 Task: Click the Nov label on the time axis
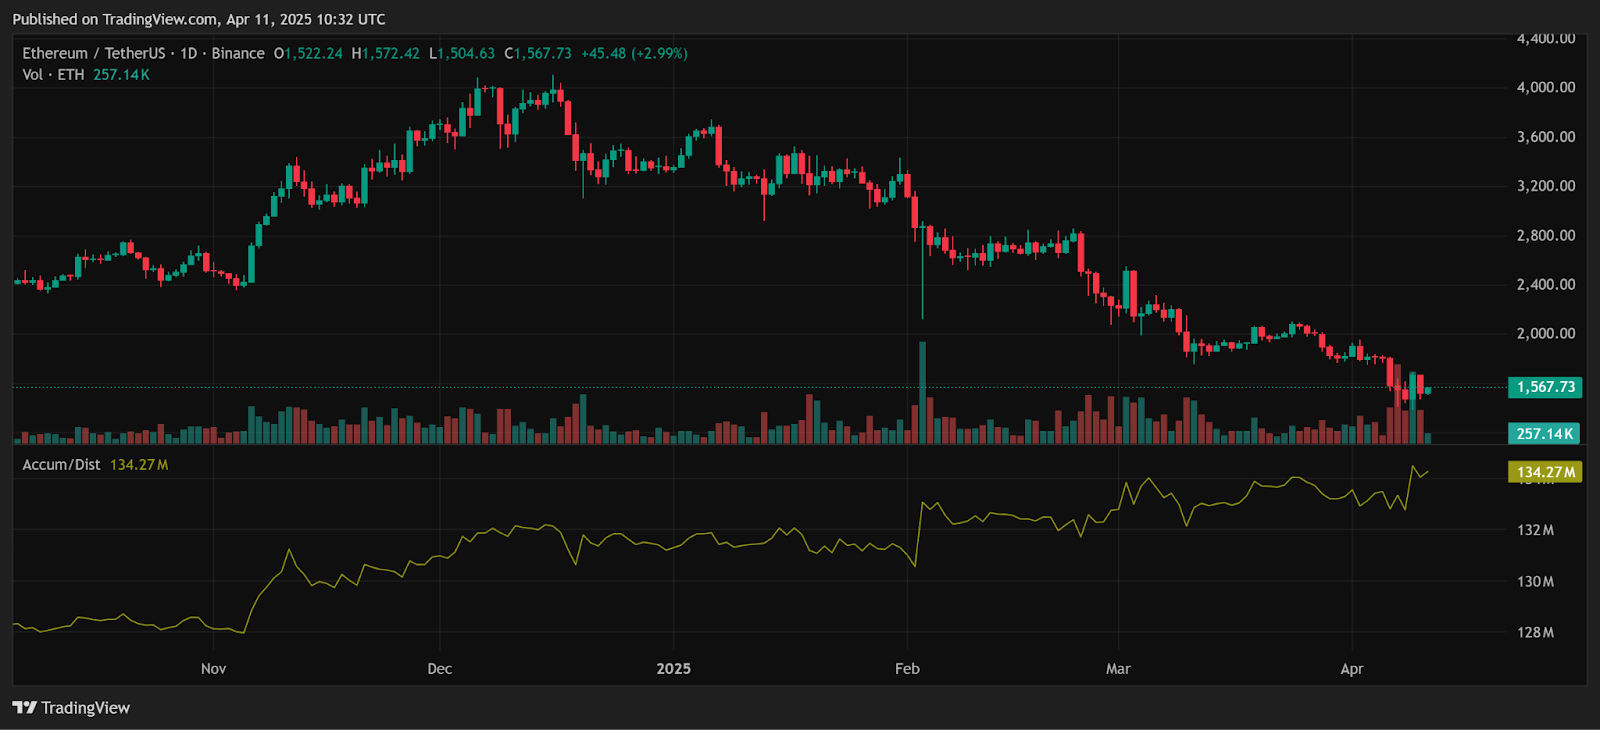click(213, 669)
